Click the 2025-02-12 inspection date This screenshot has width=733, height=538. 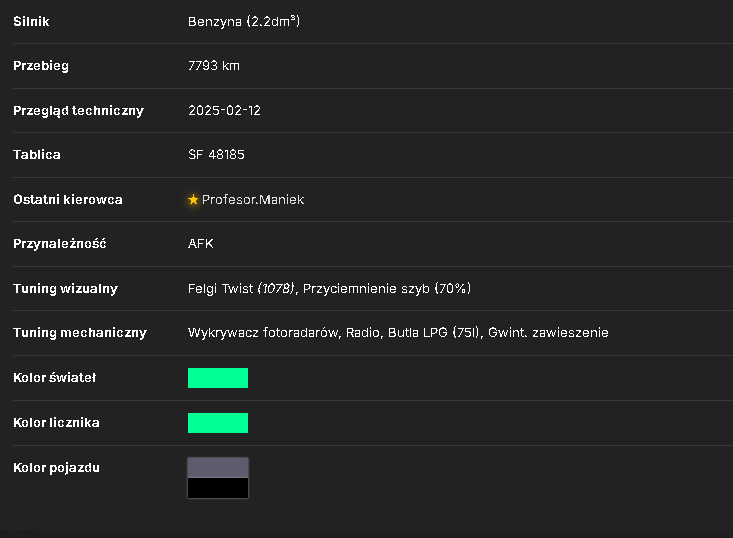click(x=224, y=110)
